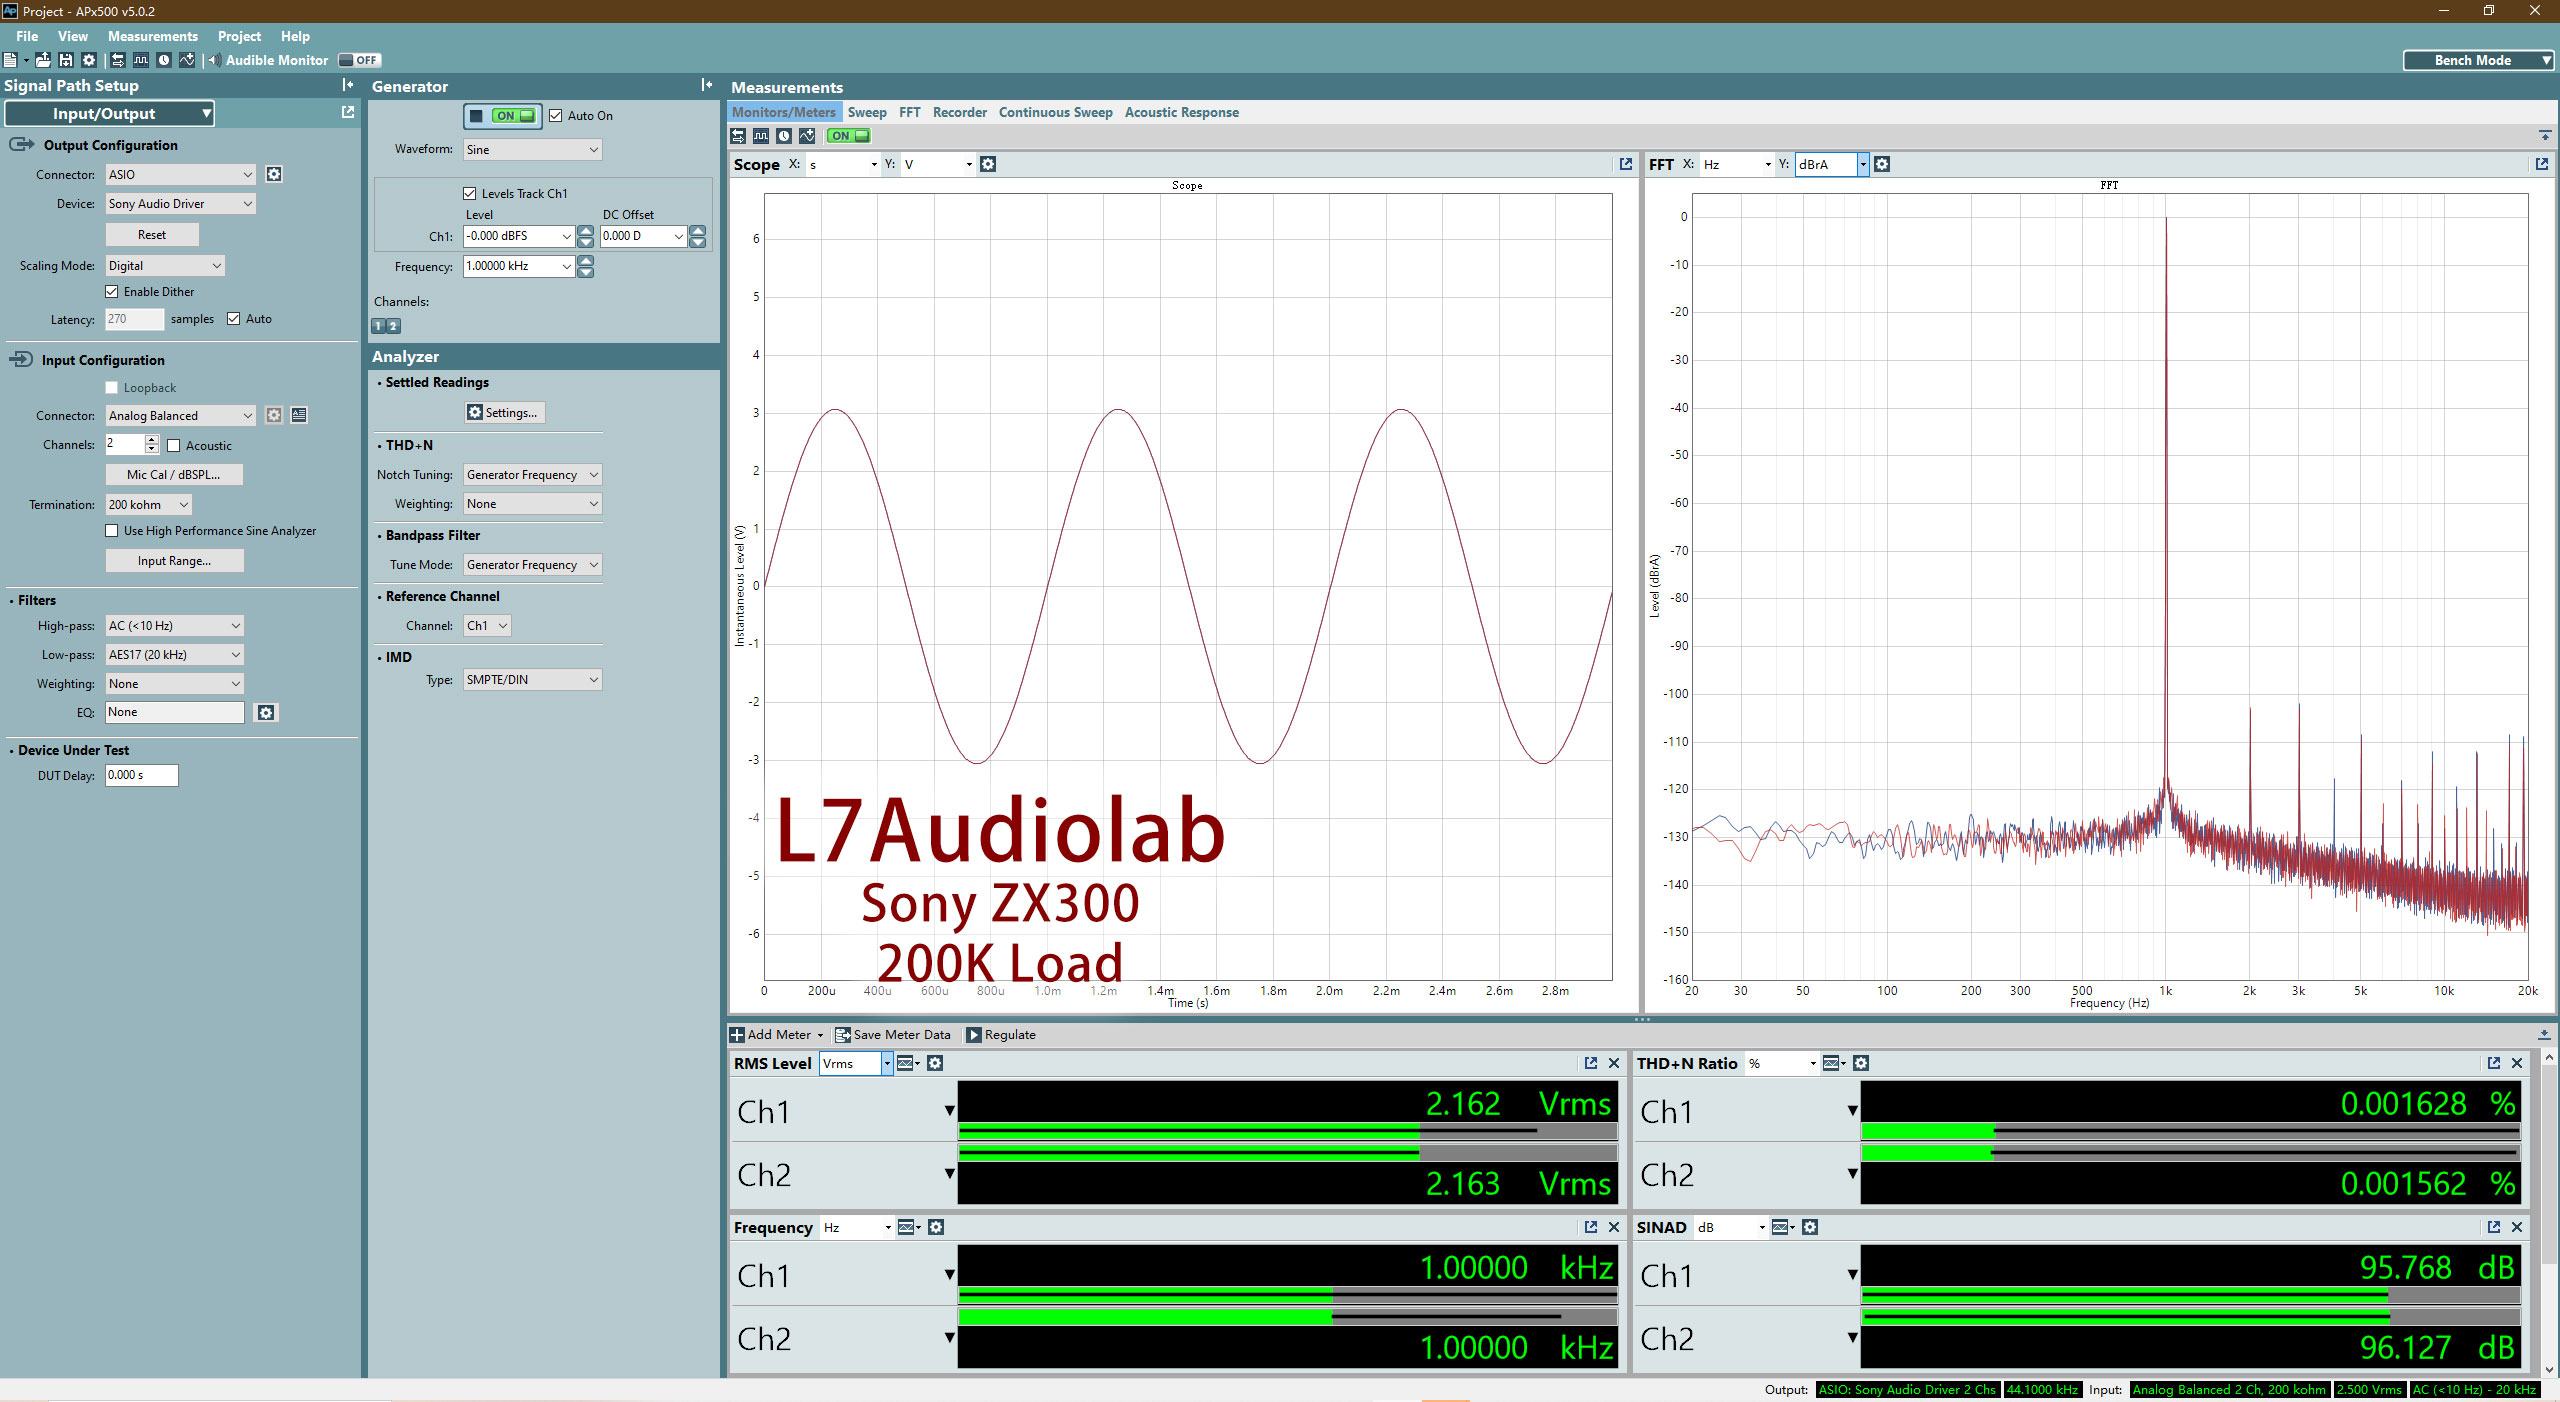This screenshot has width=2560, height=1402.
Task: Toggle the Generator ON button
Action: tap(502, 114)
